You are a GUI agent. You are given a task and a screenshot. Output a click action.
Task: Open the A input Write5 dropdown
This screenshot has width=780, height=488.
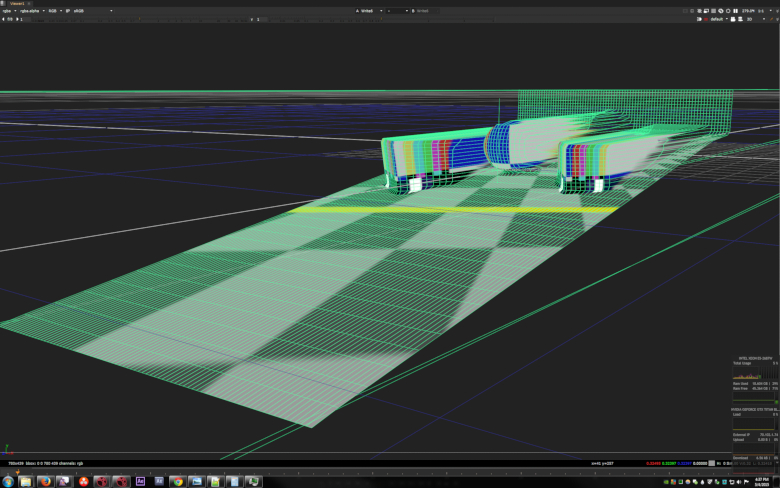[x=370, y=11]
